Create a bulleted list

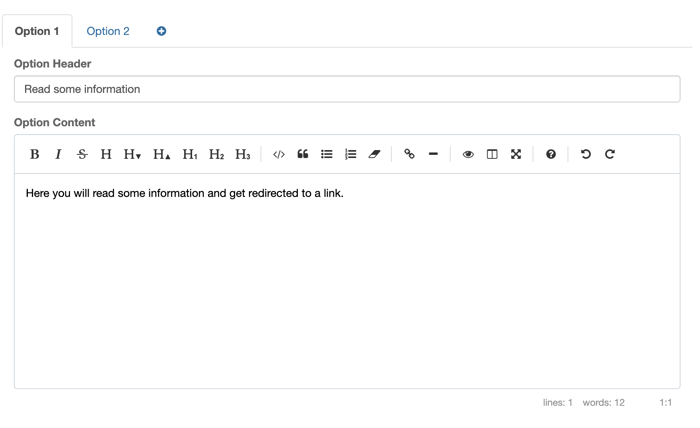pyautogui.click(x=327, y=154)
